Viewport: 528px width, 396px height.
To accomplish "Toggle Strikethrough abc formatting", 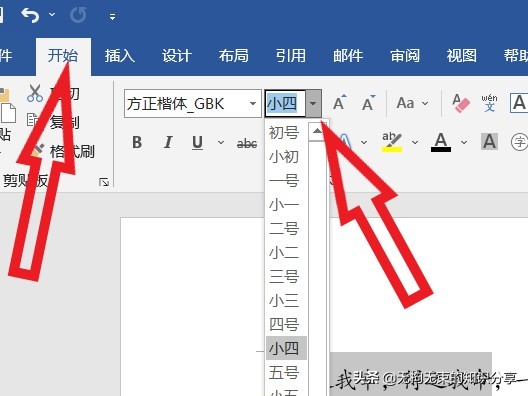I will click(247, 144).
